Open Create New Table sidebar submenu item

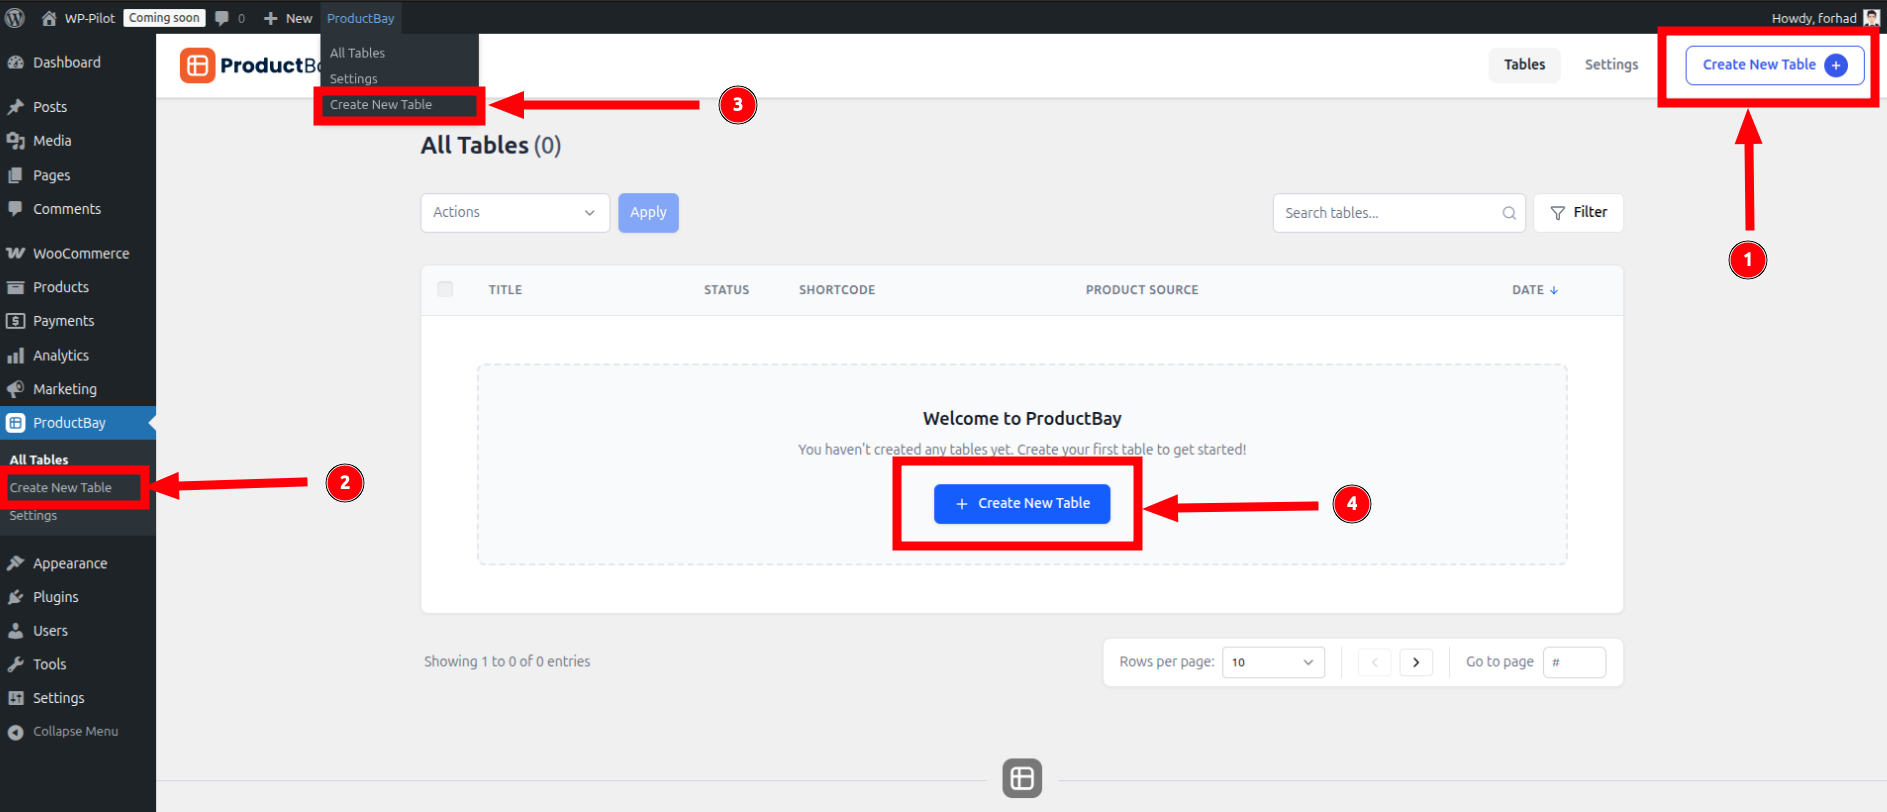[x=61, y=488]
